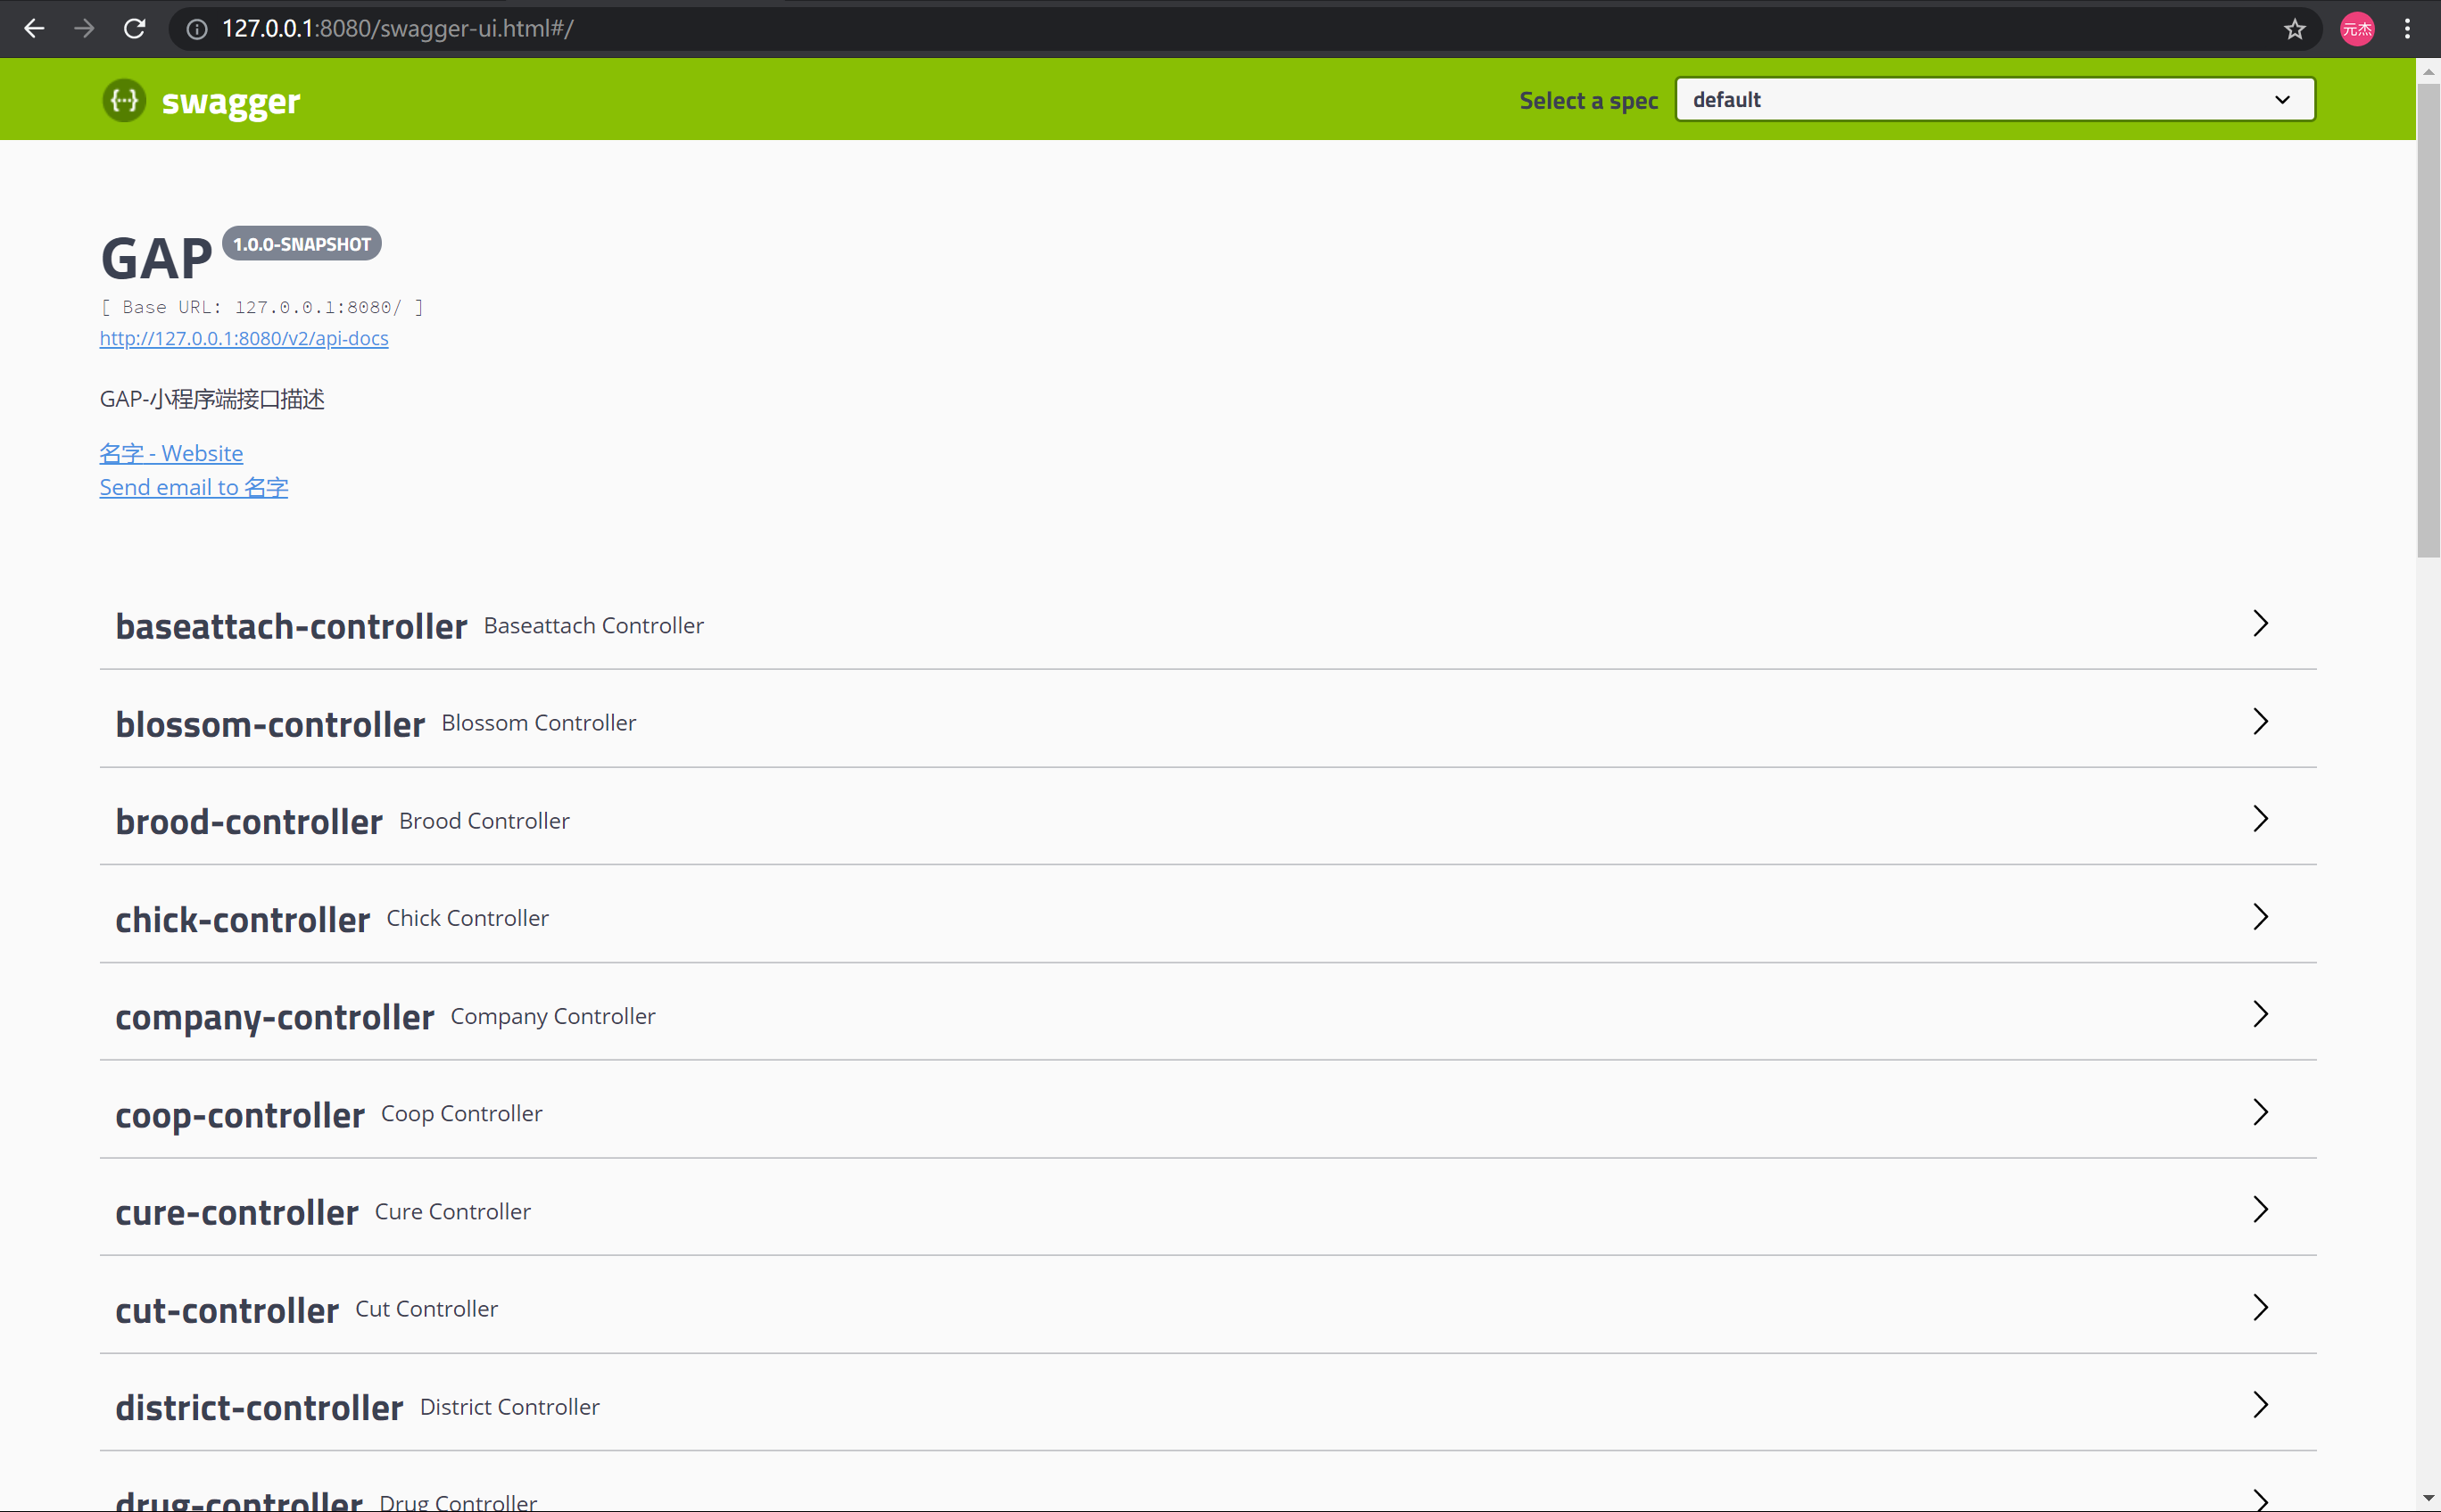Click the pink profile avatar icon
This screenshot has height=1512, width=2441.
pyautogui.click(x=2356, y=29)
